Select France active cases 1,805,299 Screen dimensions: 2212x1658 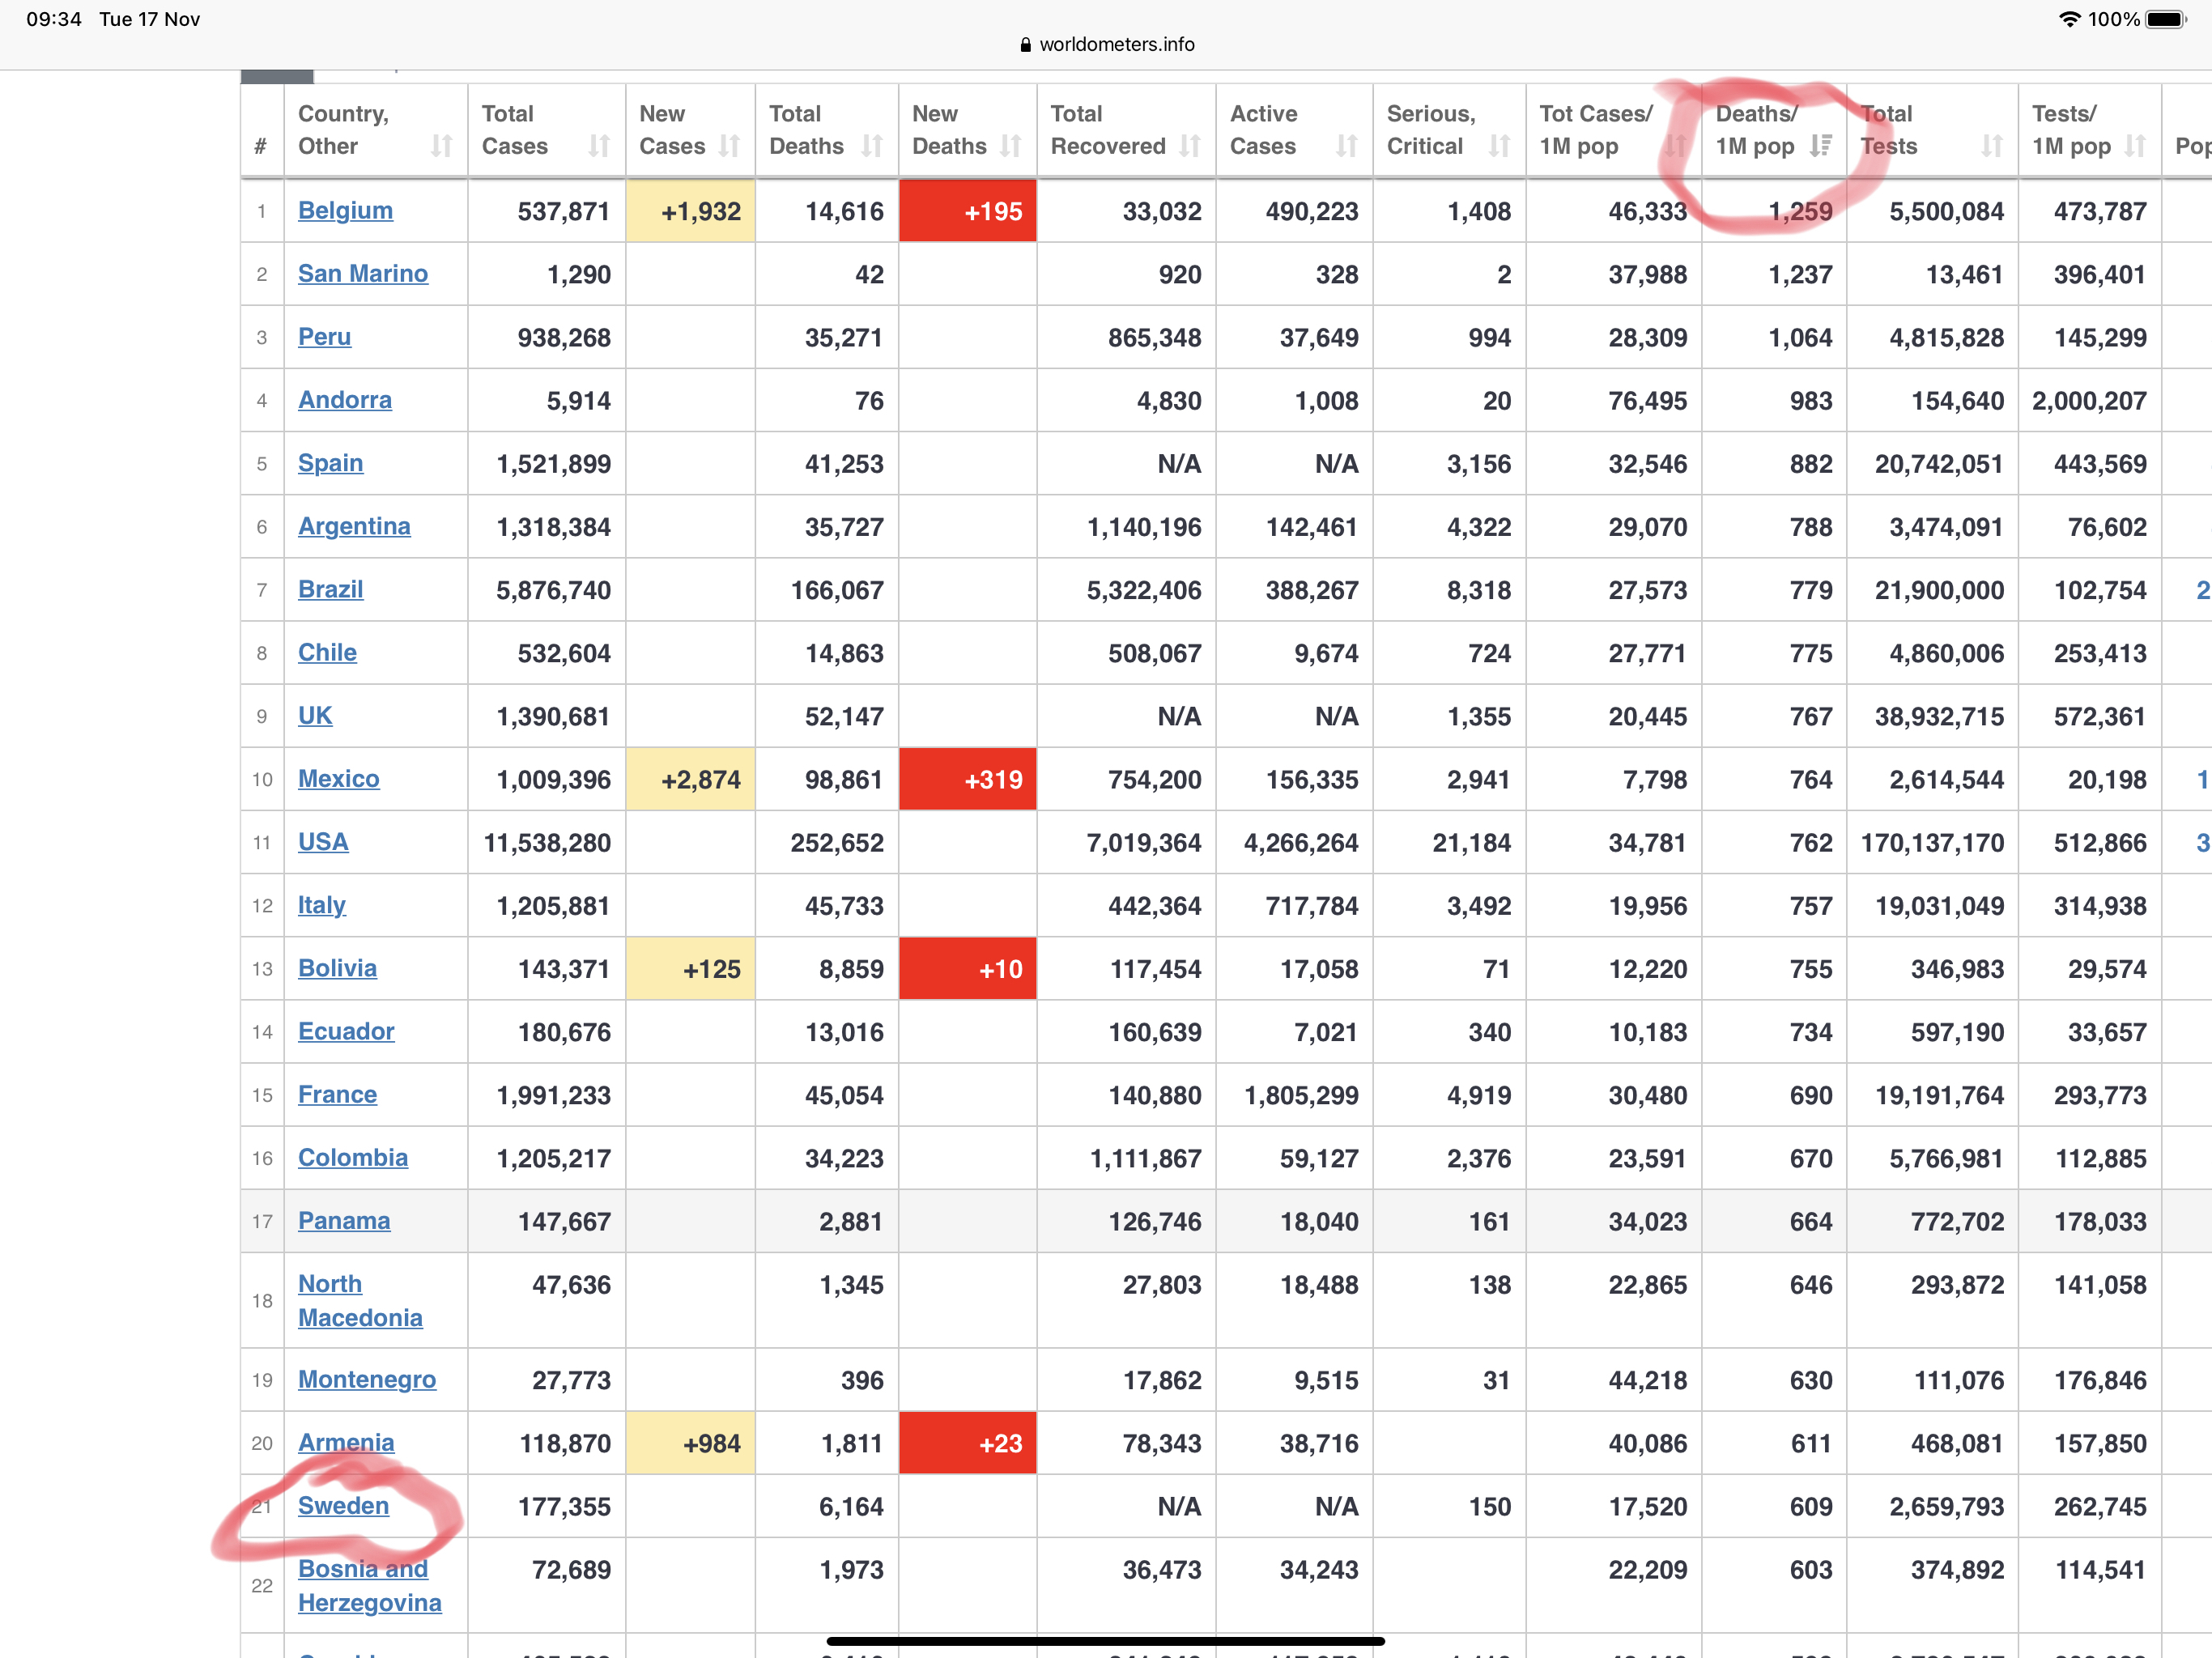pos(1301,1095)
